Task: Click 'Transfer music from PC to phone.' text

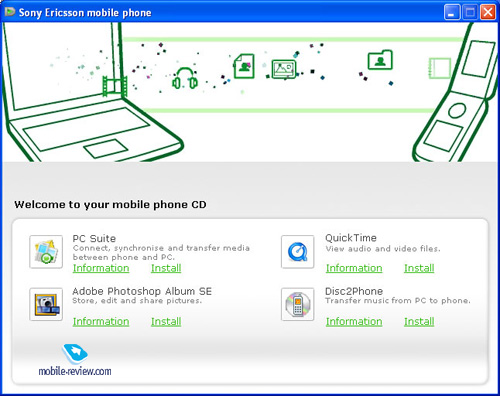Action: click(x=398, y=301)
